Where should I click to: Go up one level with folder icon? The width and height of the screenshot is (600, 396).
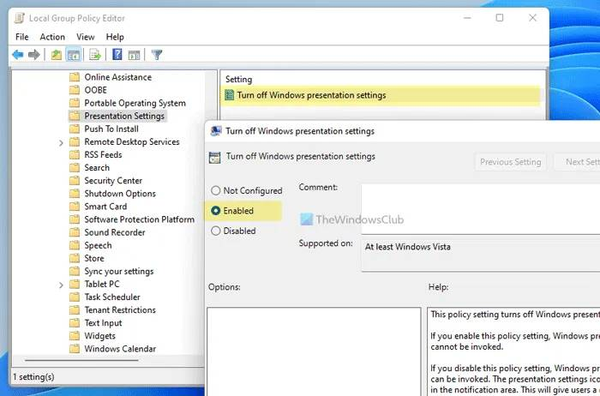pyautogui.click(x=56, y=55)
